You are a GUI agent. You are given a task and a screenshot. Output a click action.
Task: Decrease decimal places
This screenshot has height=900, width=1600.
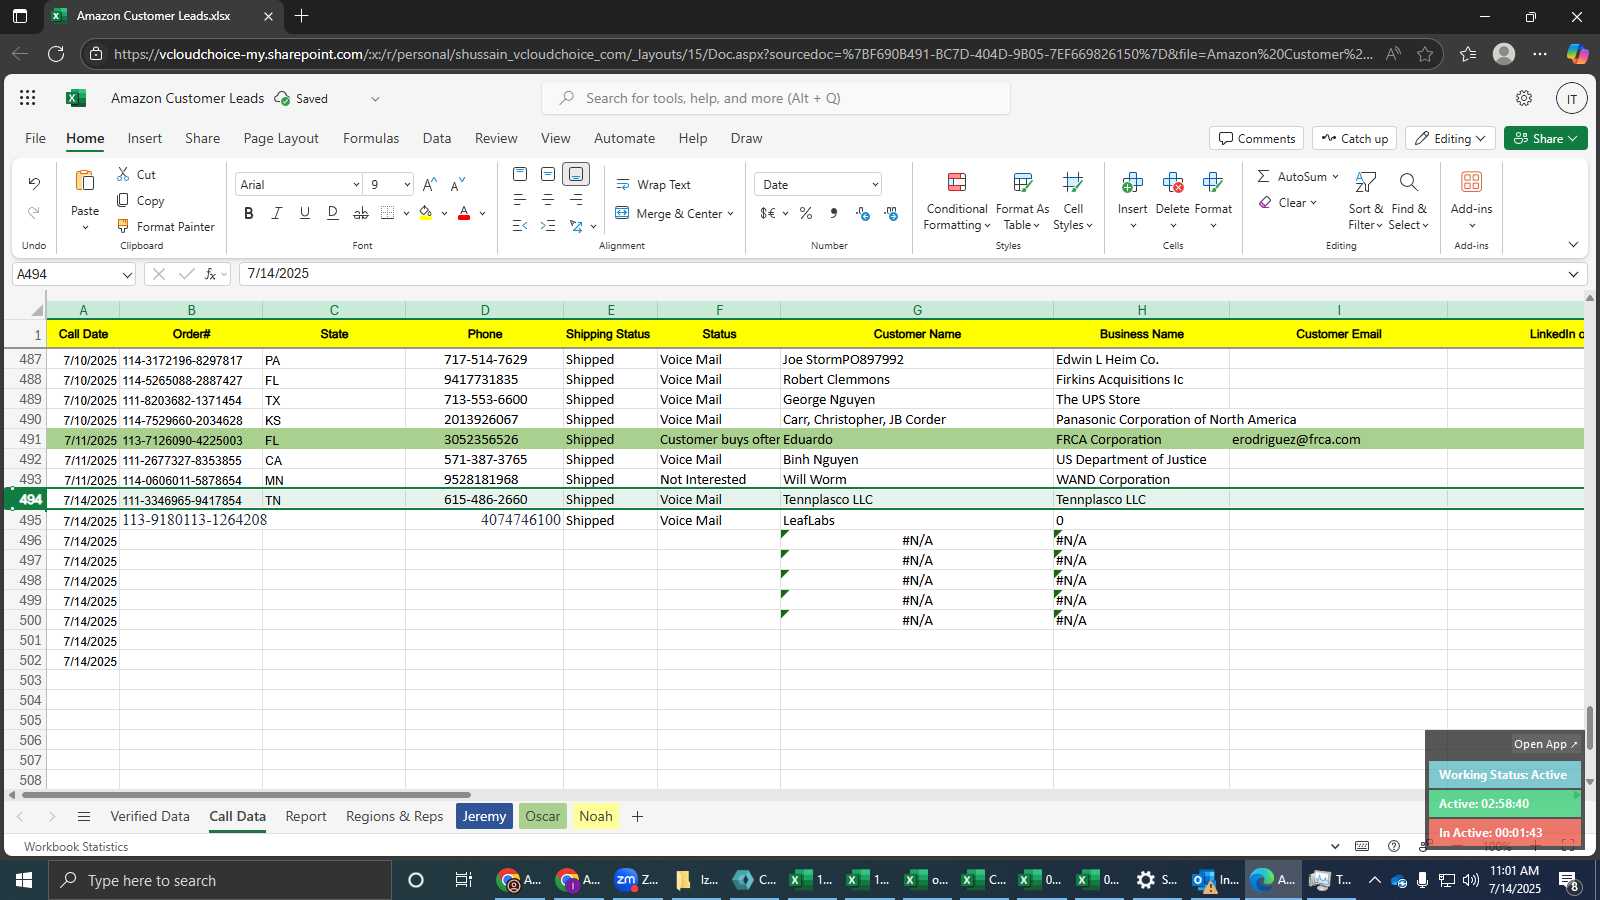coord(890,213)
